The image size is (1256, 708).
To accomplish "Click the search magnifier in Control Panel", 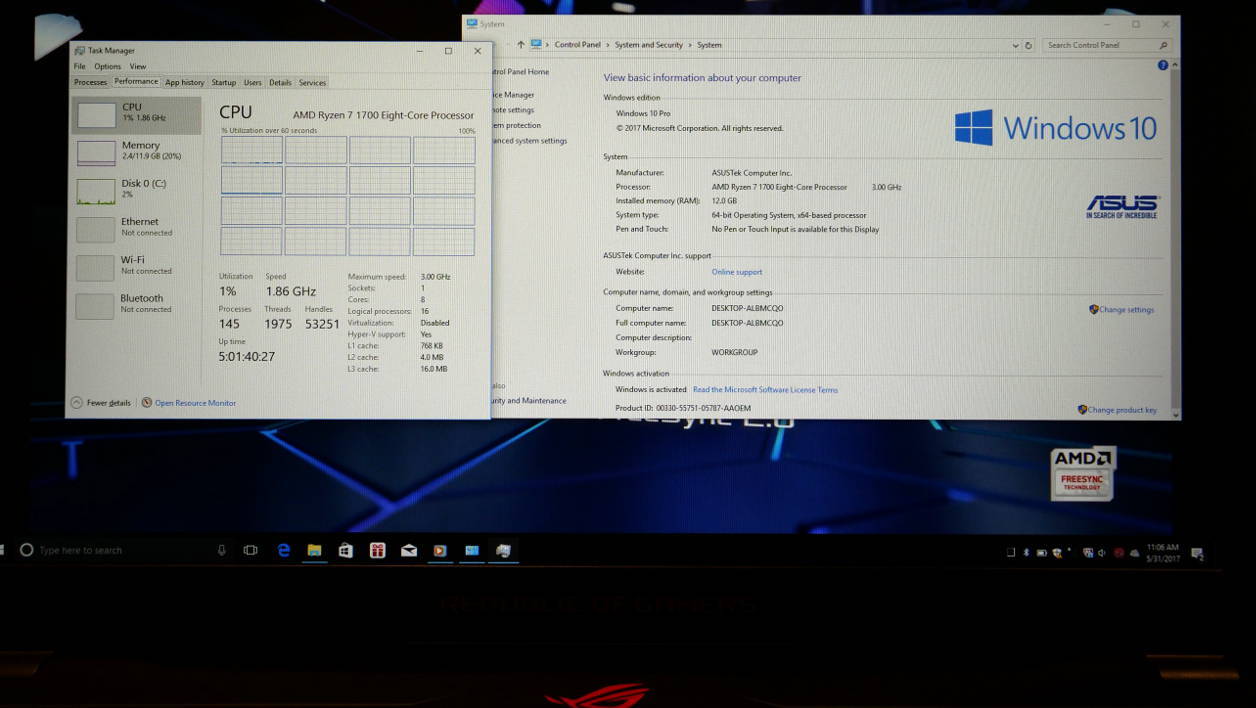I will 1163,45.
